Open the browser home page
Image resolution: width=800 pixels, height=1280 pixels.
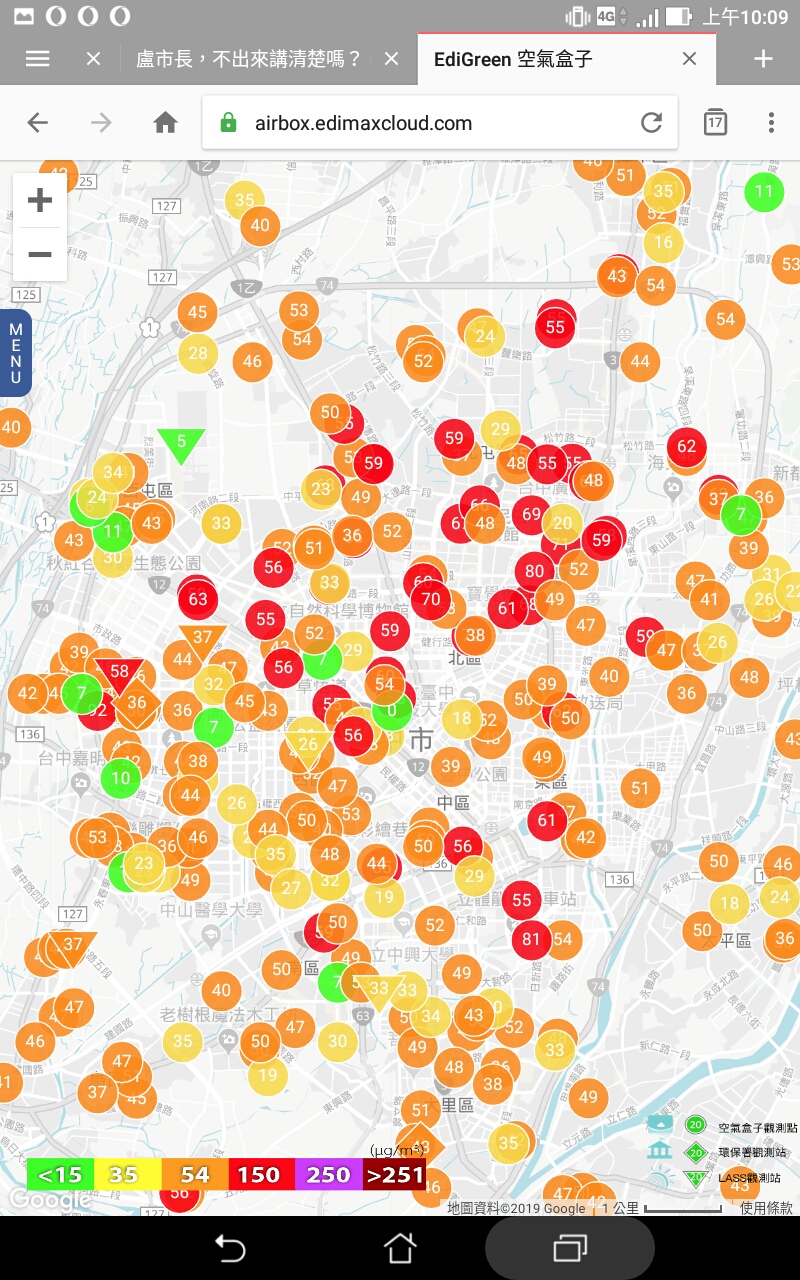pos(165,123)
